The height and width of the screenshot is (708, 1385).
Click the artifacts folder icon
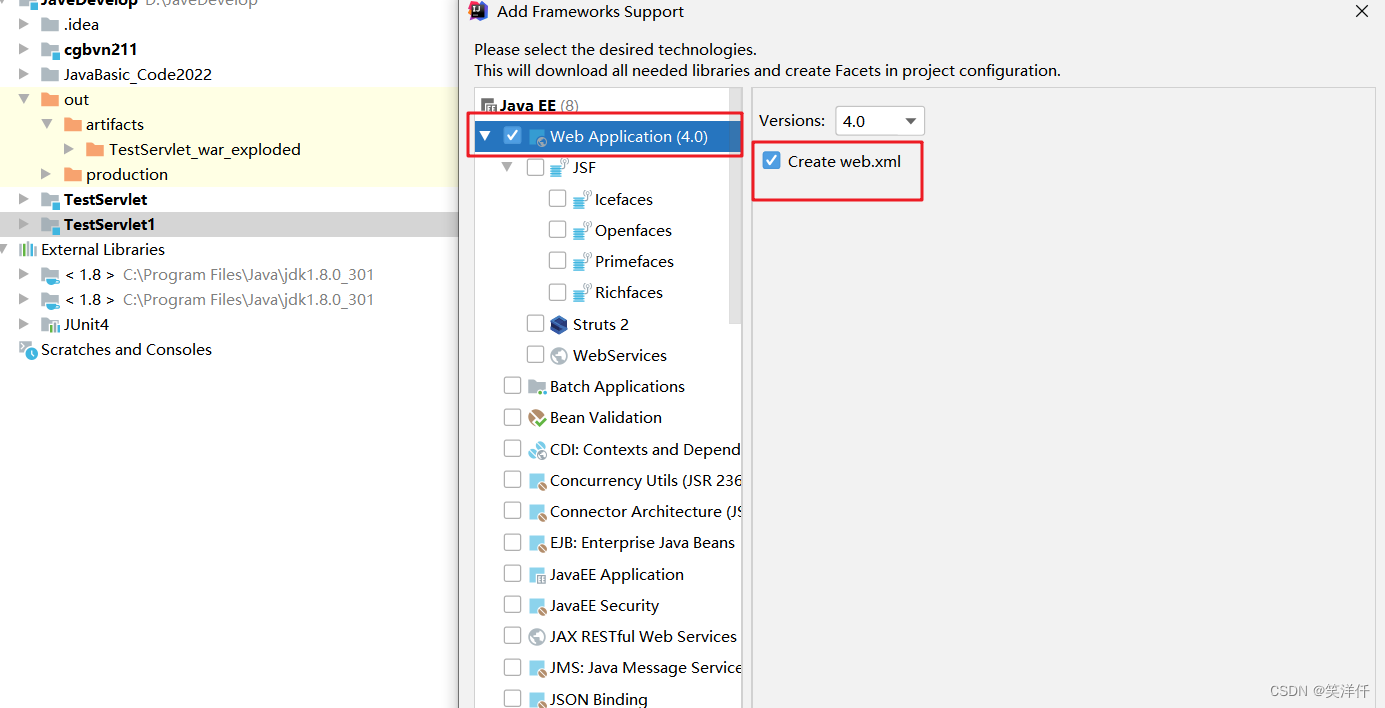point(72,124)
